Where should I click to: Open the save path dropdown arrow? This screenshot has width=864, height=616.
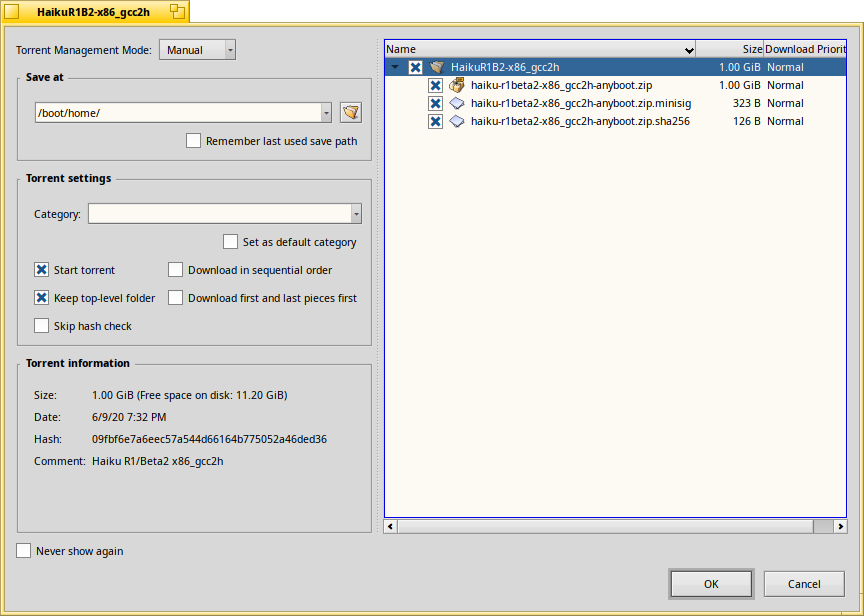click(326, 113)
